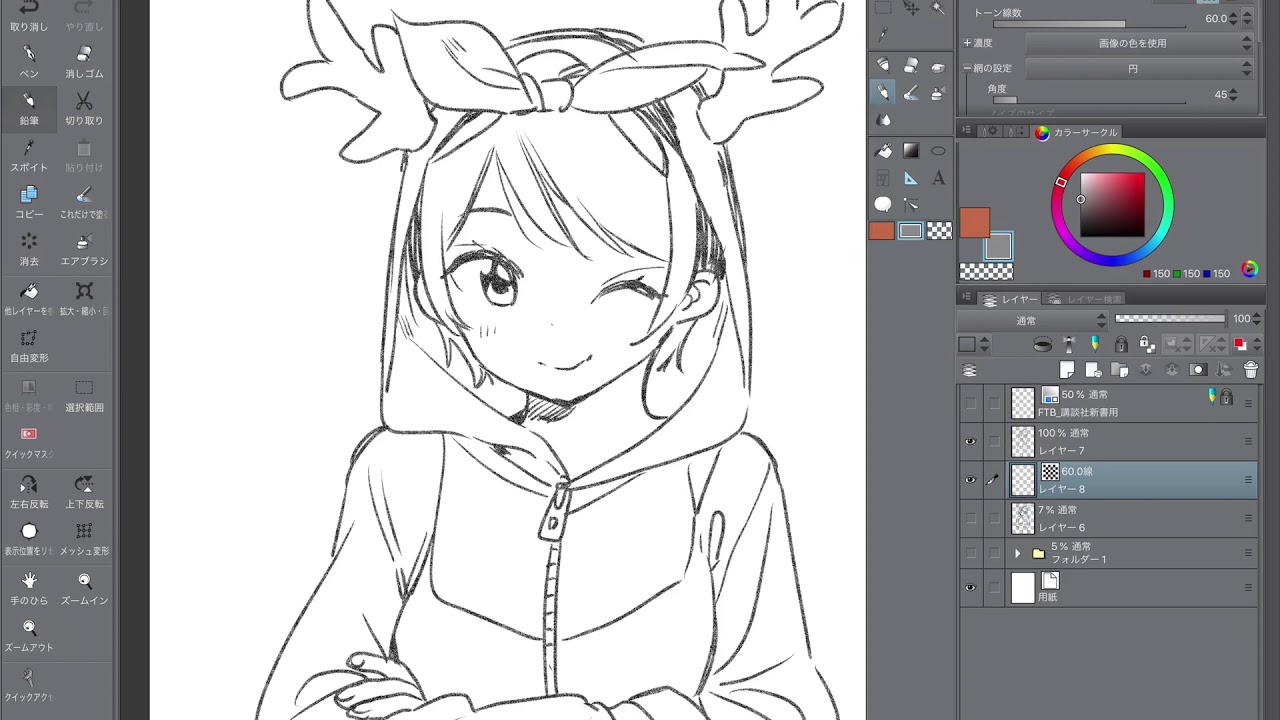The width and height of the screenshot is (1280, 720).
Task: Select the 消しゴム (Eraser) quick tool
Action: tap(84, 61)
